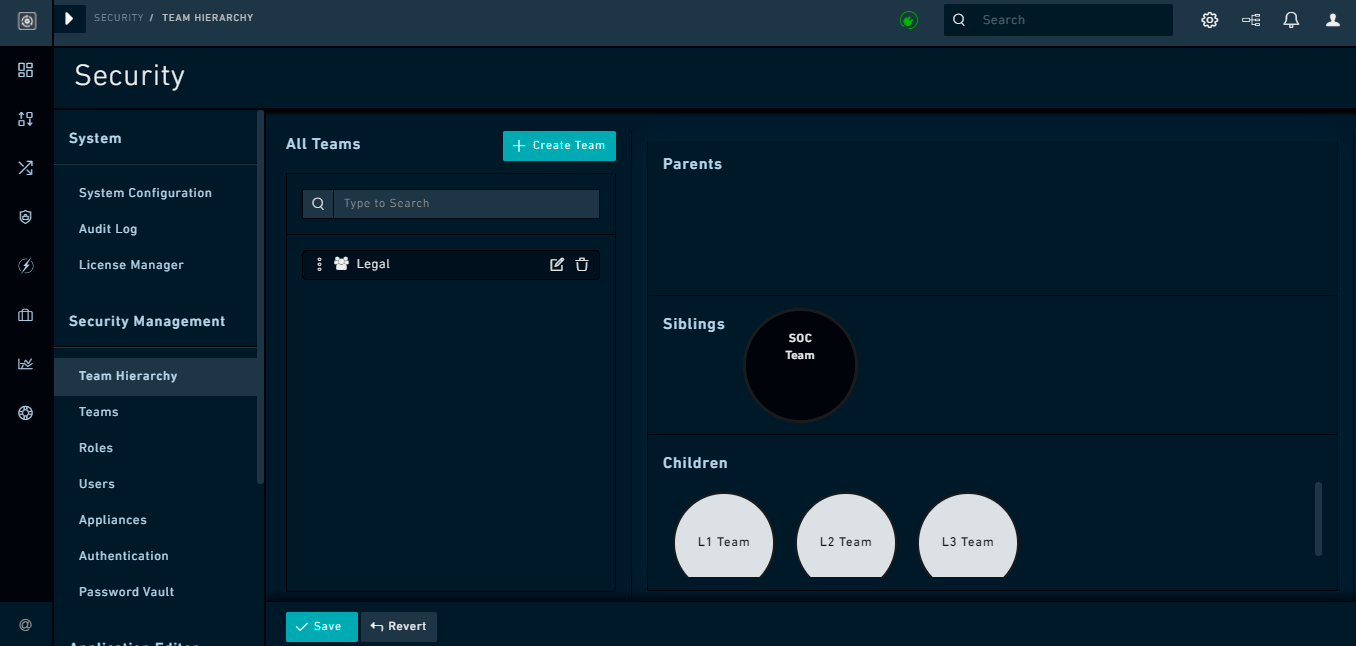Open the lightning bolt automation icon

26,266
